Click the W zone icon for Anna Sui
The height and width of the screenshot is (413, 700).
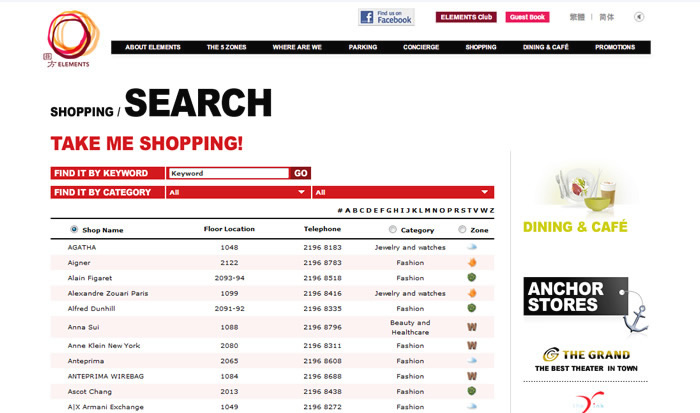pyautogui.click(x=471, y=327)
